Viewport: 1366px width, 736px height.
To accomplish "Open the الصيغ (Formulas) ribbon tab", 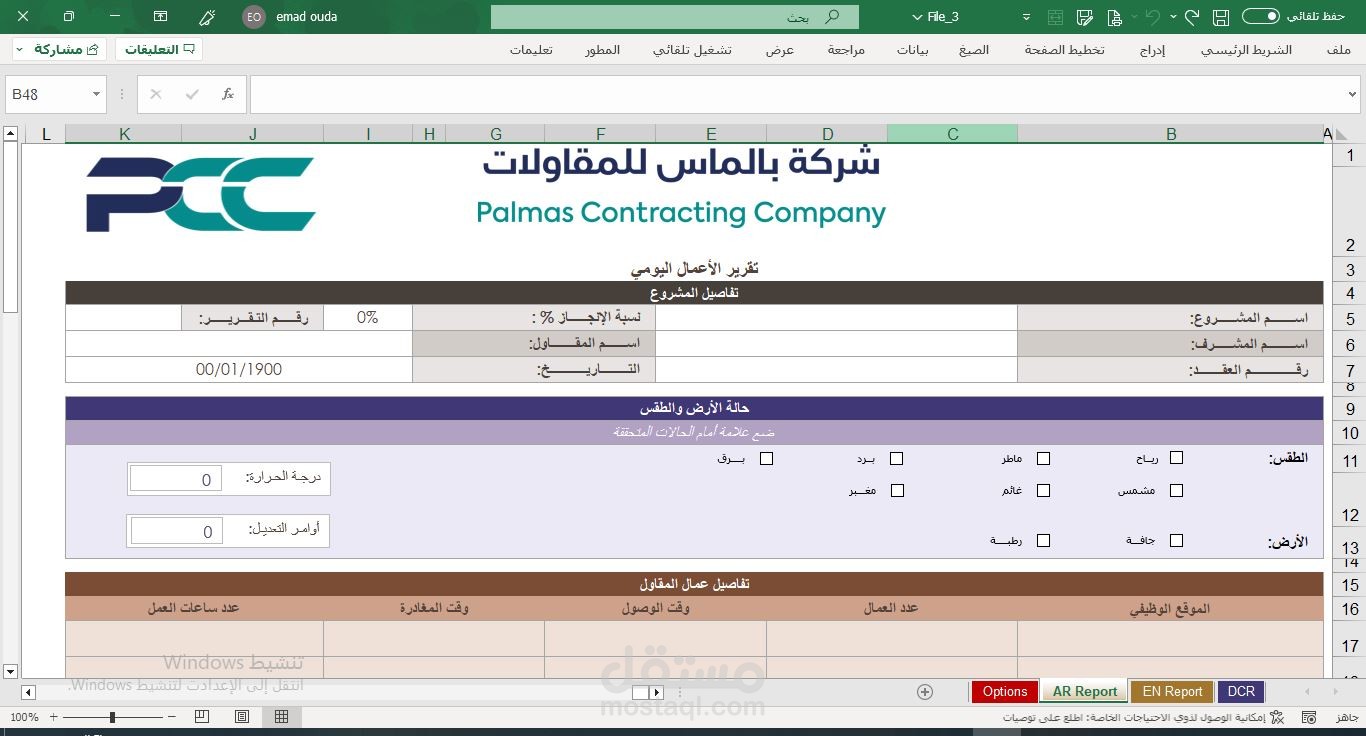I will pos(974,49).
